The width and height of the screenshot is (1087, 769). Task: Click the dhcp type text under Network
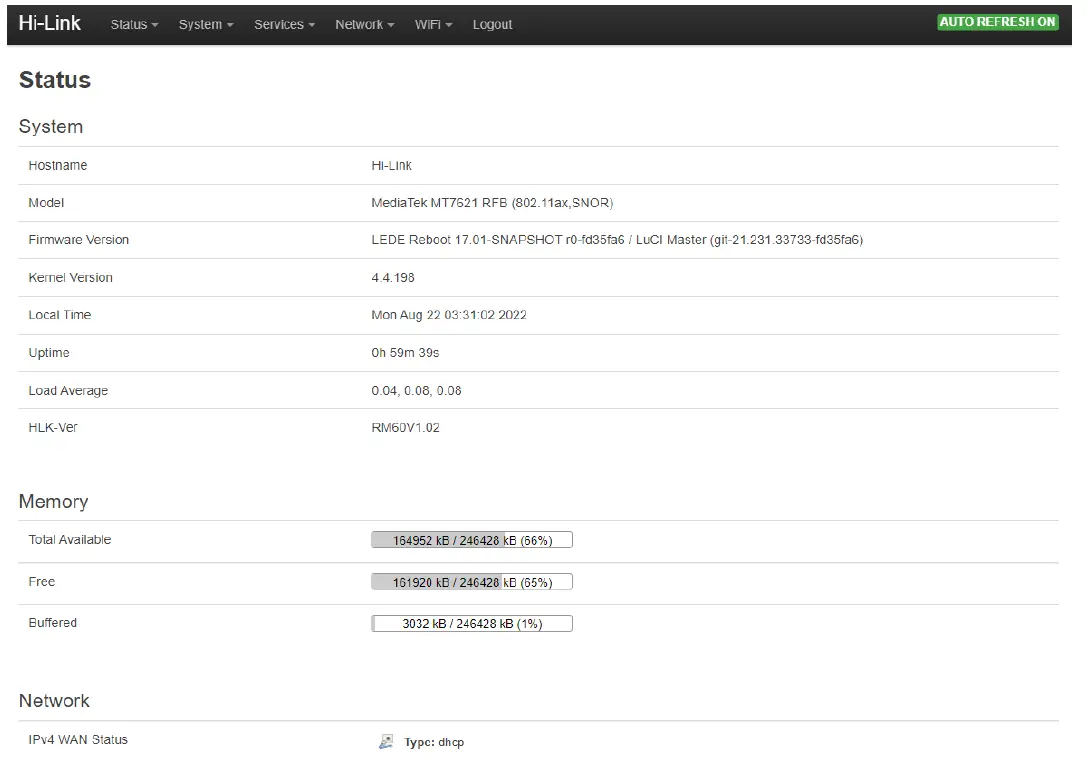(450, 743)
